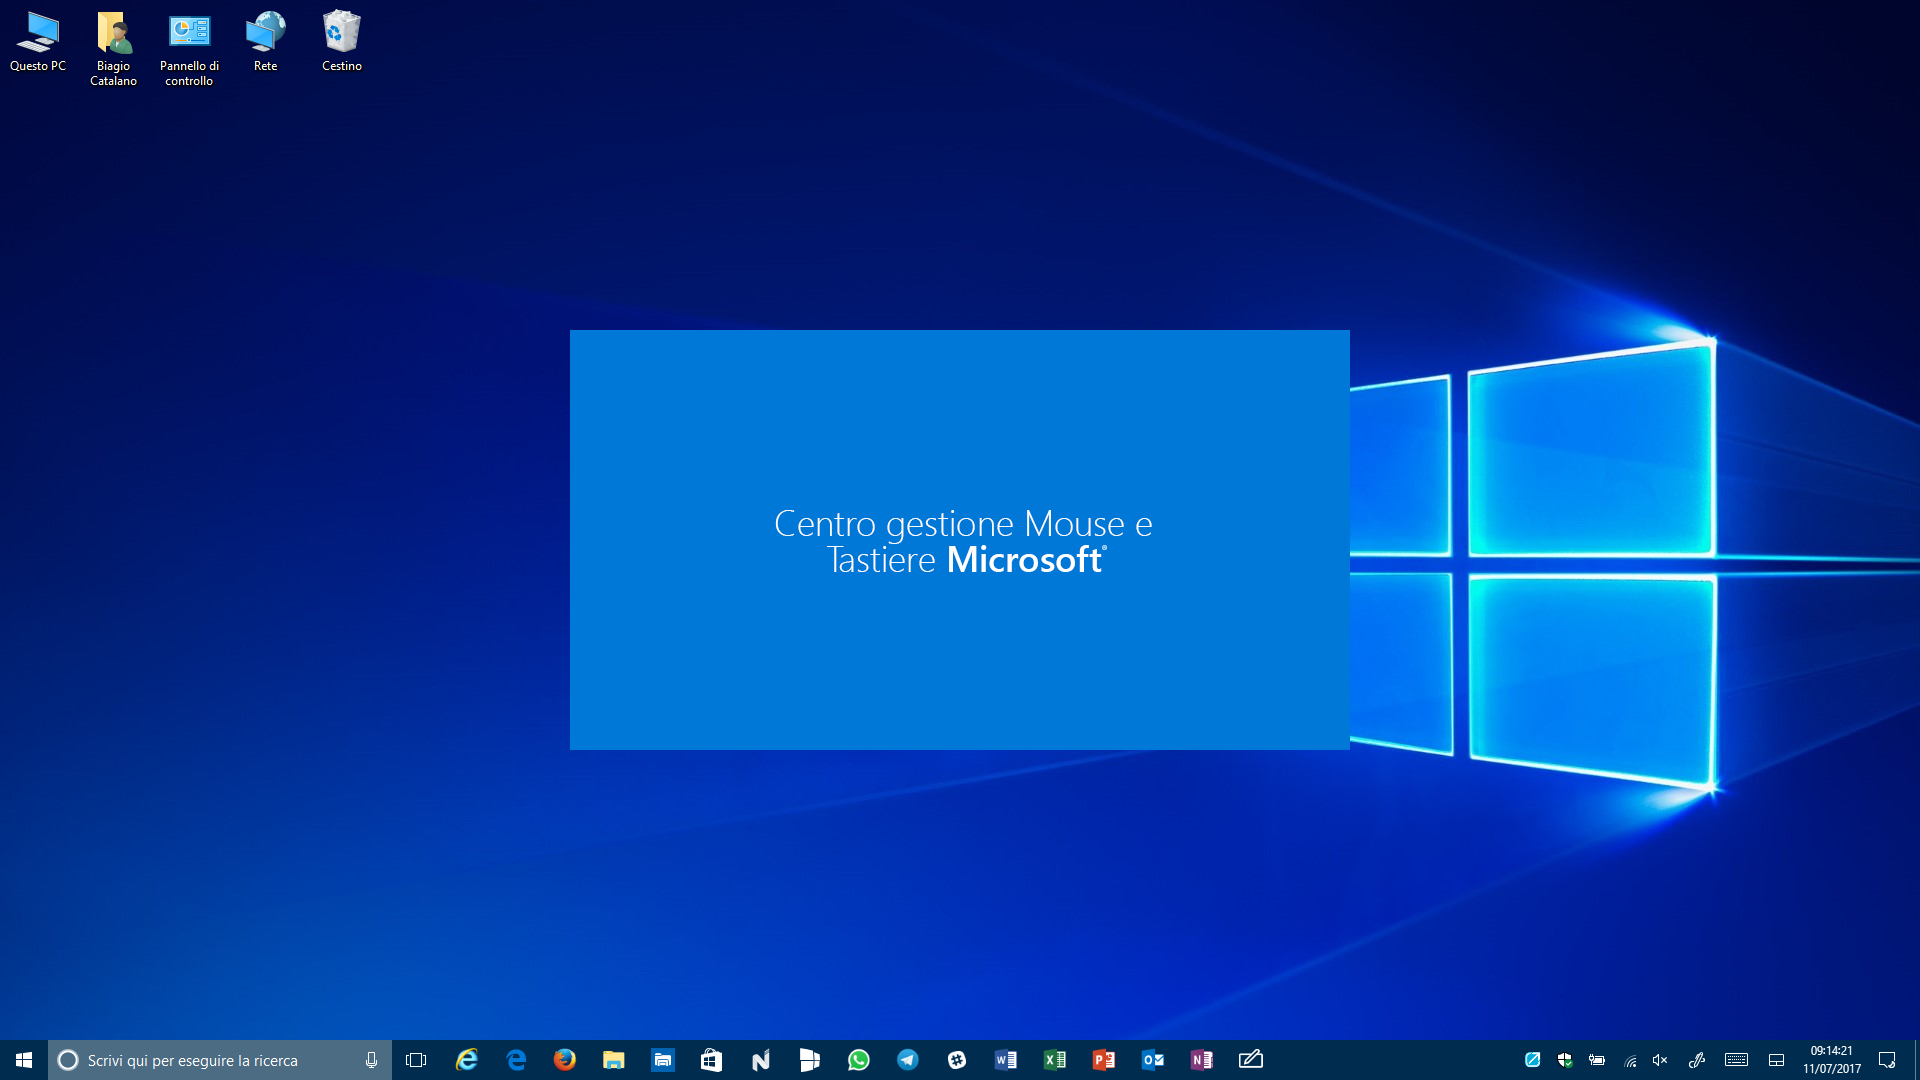Open the Windows Start menu
The height and width of the screenshot is (1080, 1920).
point(24,1060)
